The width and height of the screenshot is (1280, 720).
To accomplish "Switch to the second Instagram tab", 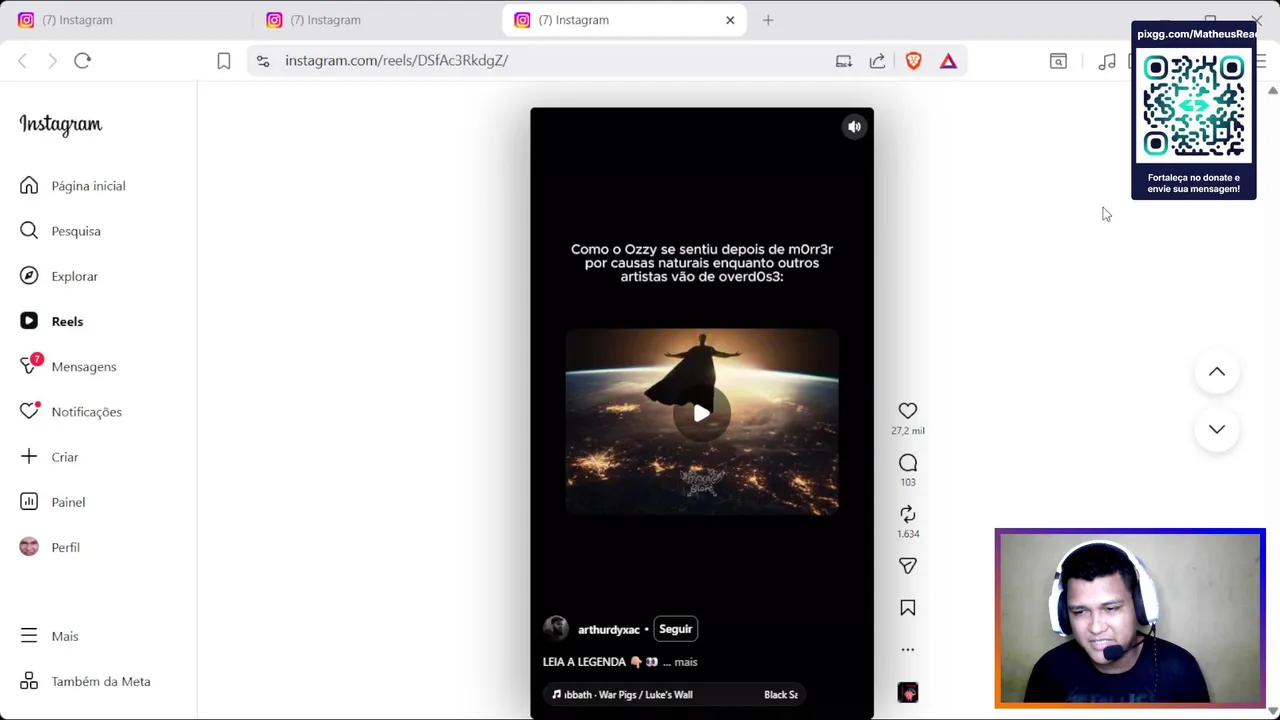I will point(375,20).
